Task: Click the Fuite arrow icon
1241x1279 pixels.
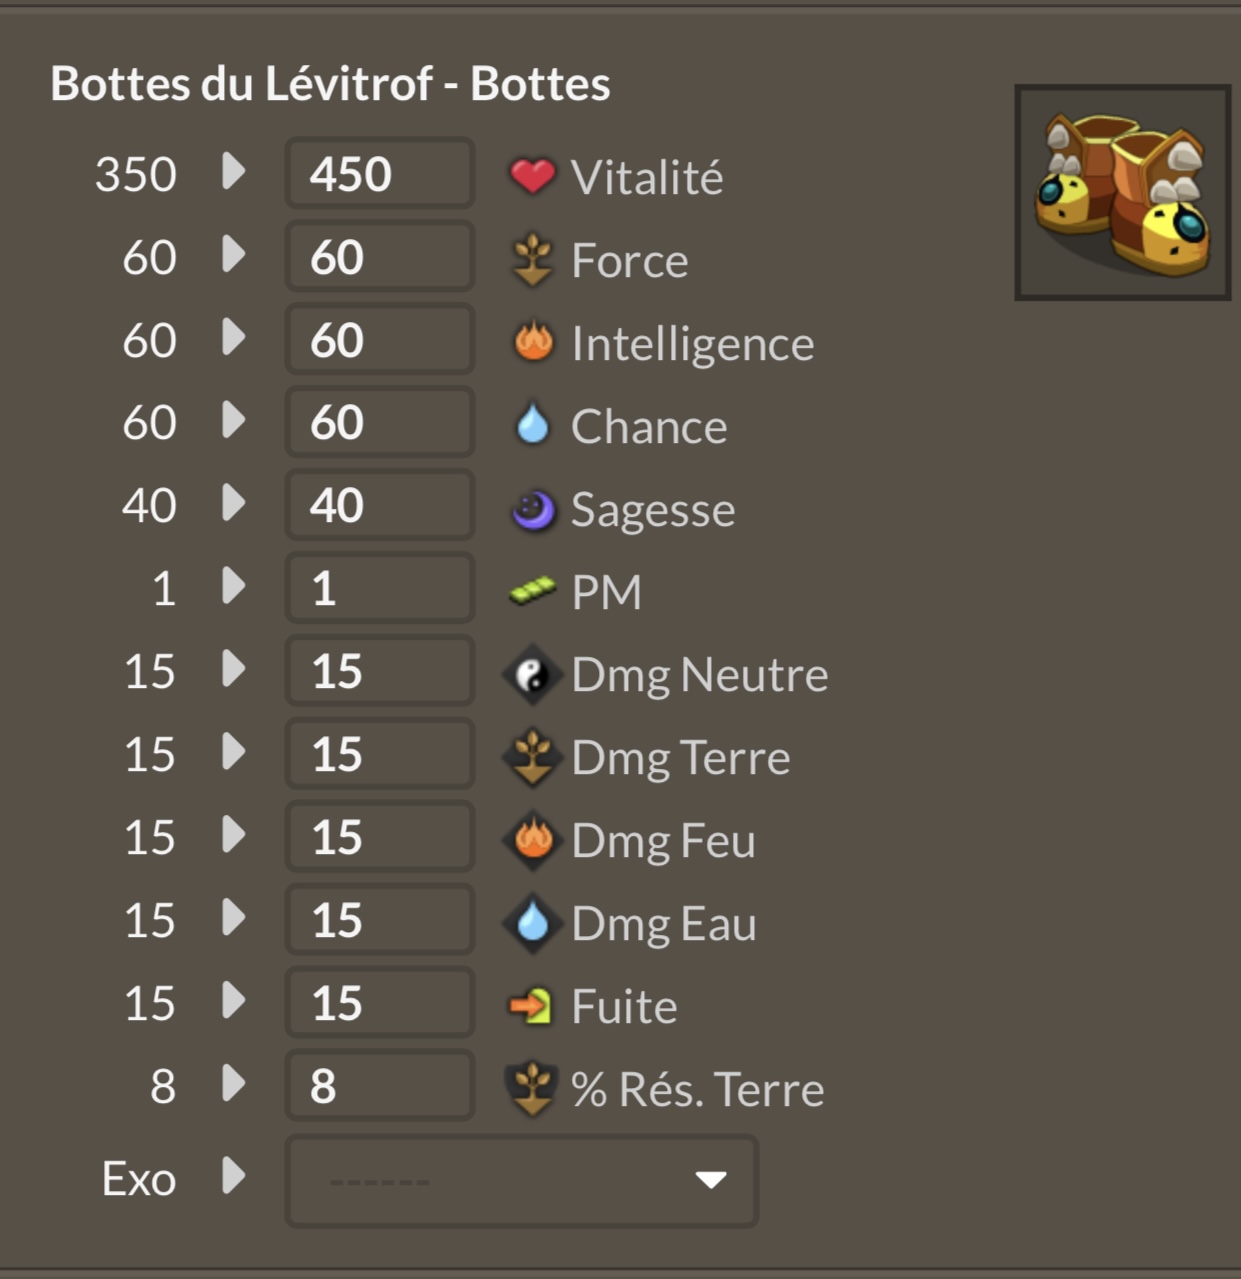Action: (530, 1005)
